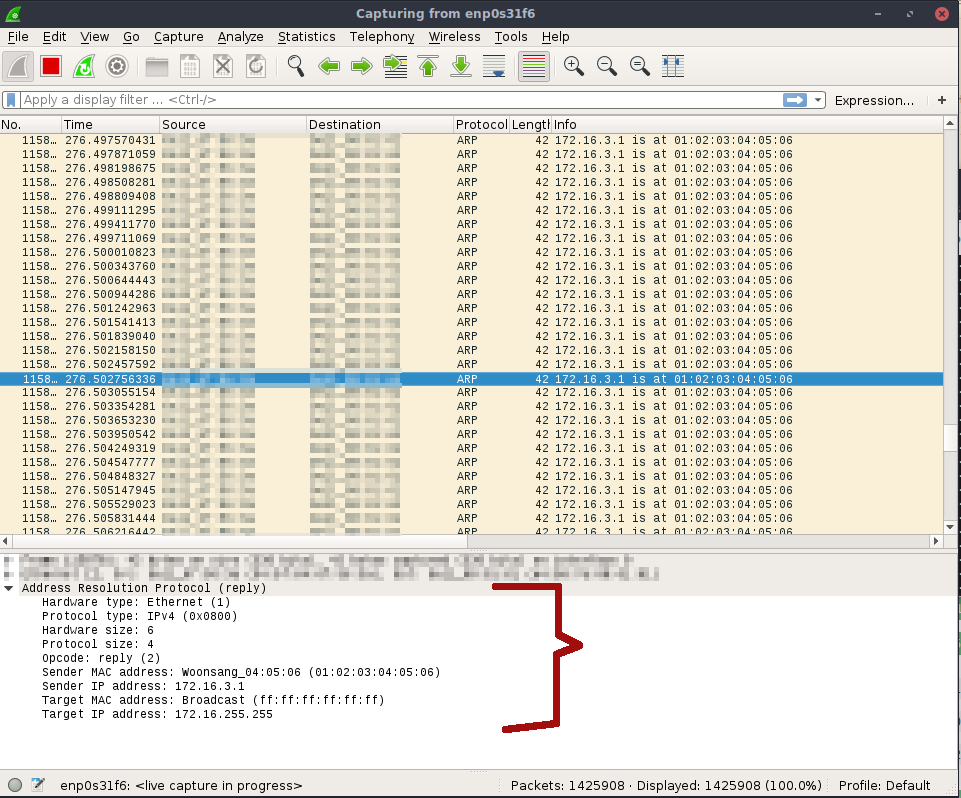Add a filter button with the plus
The height and width of the screenshot is (798, 961).
click(942, 100)
